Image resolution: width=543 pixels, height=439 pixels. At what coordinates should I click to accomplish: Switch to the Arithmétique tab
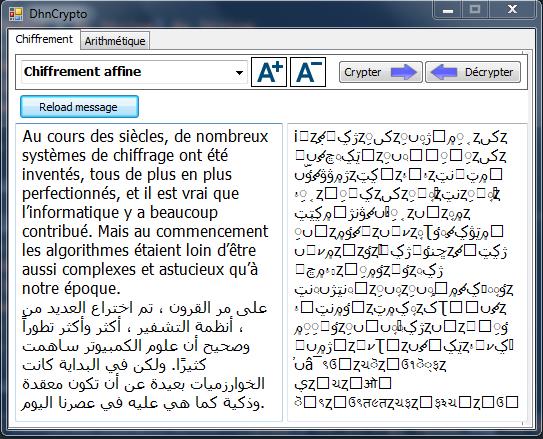(115, 41)
